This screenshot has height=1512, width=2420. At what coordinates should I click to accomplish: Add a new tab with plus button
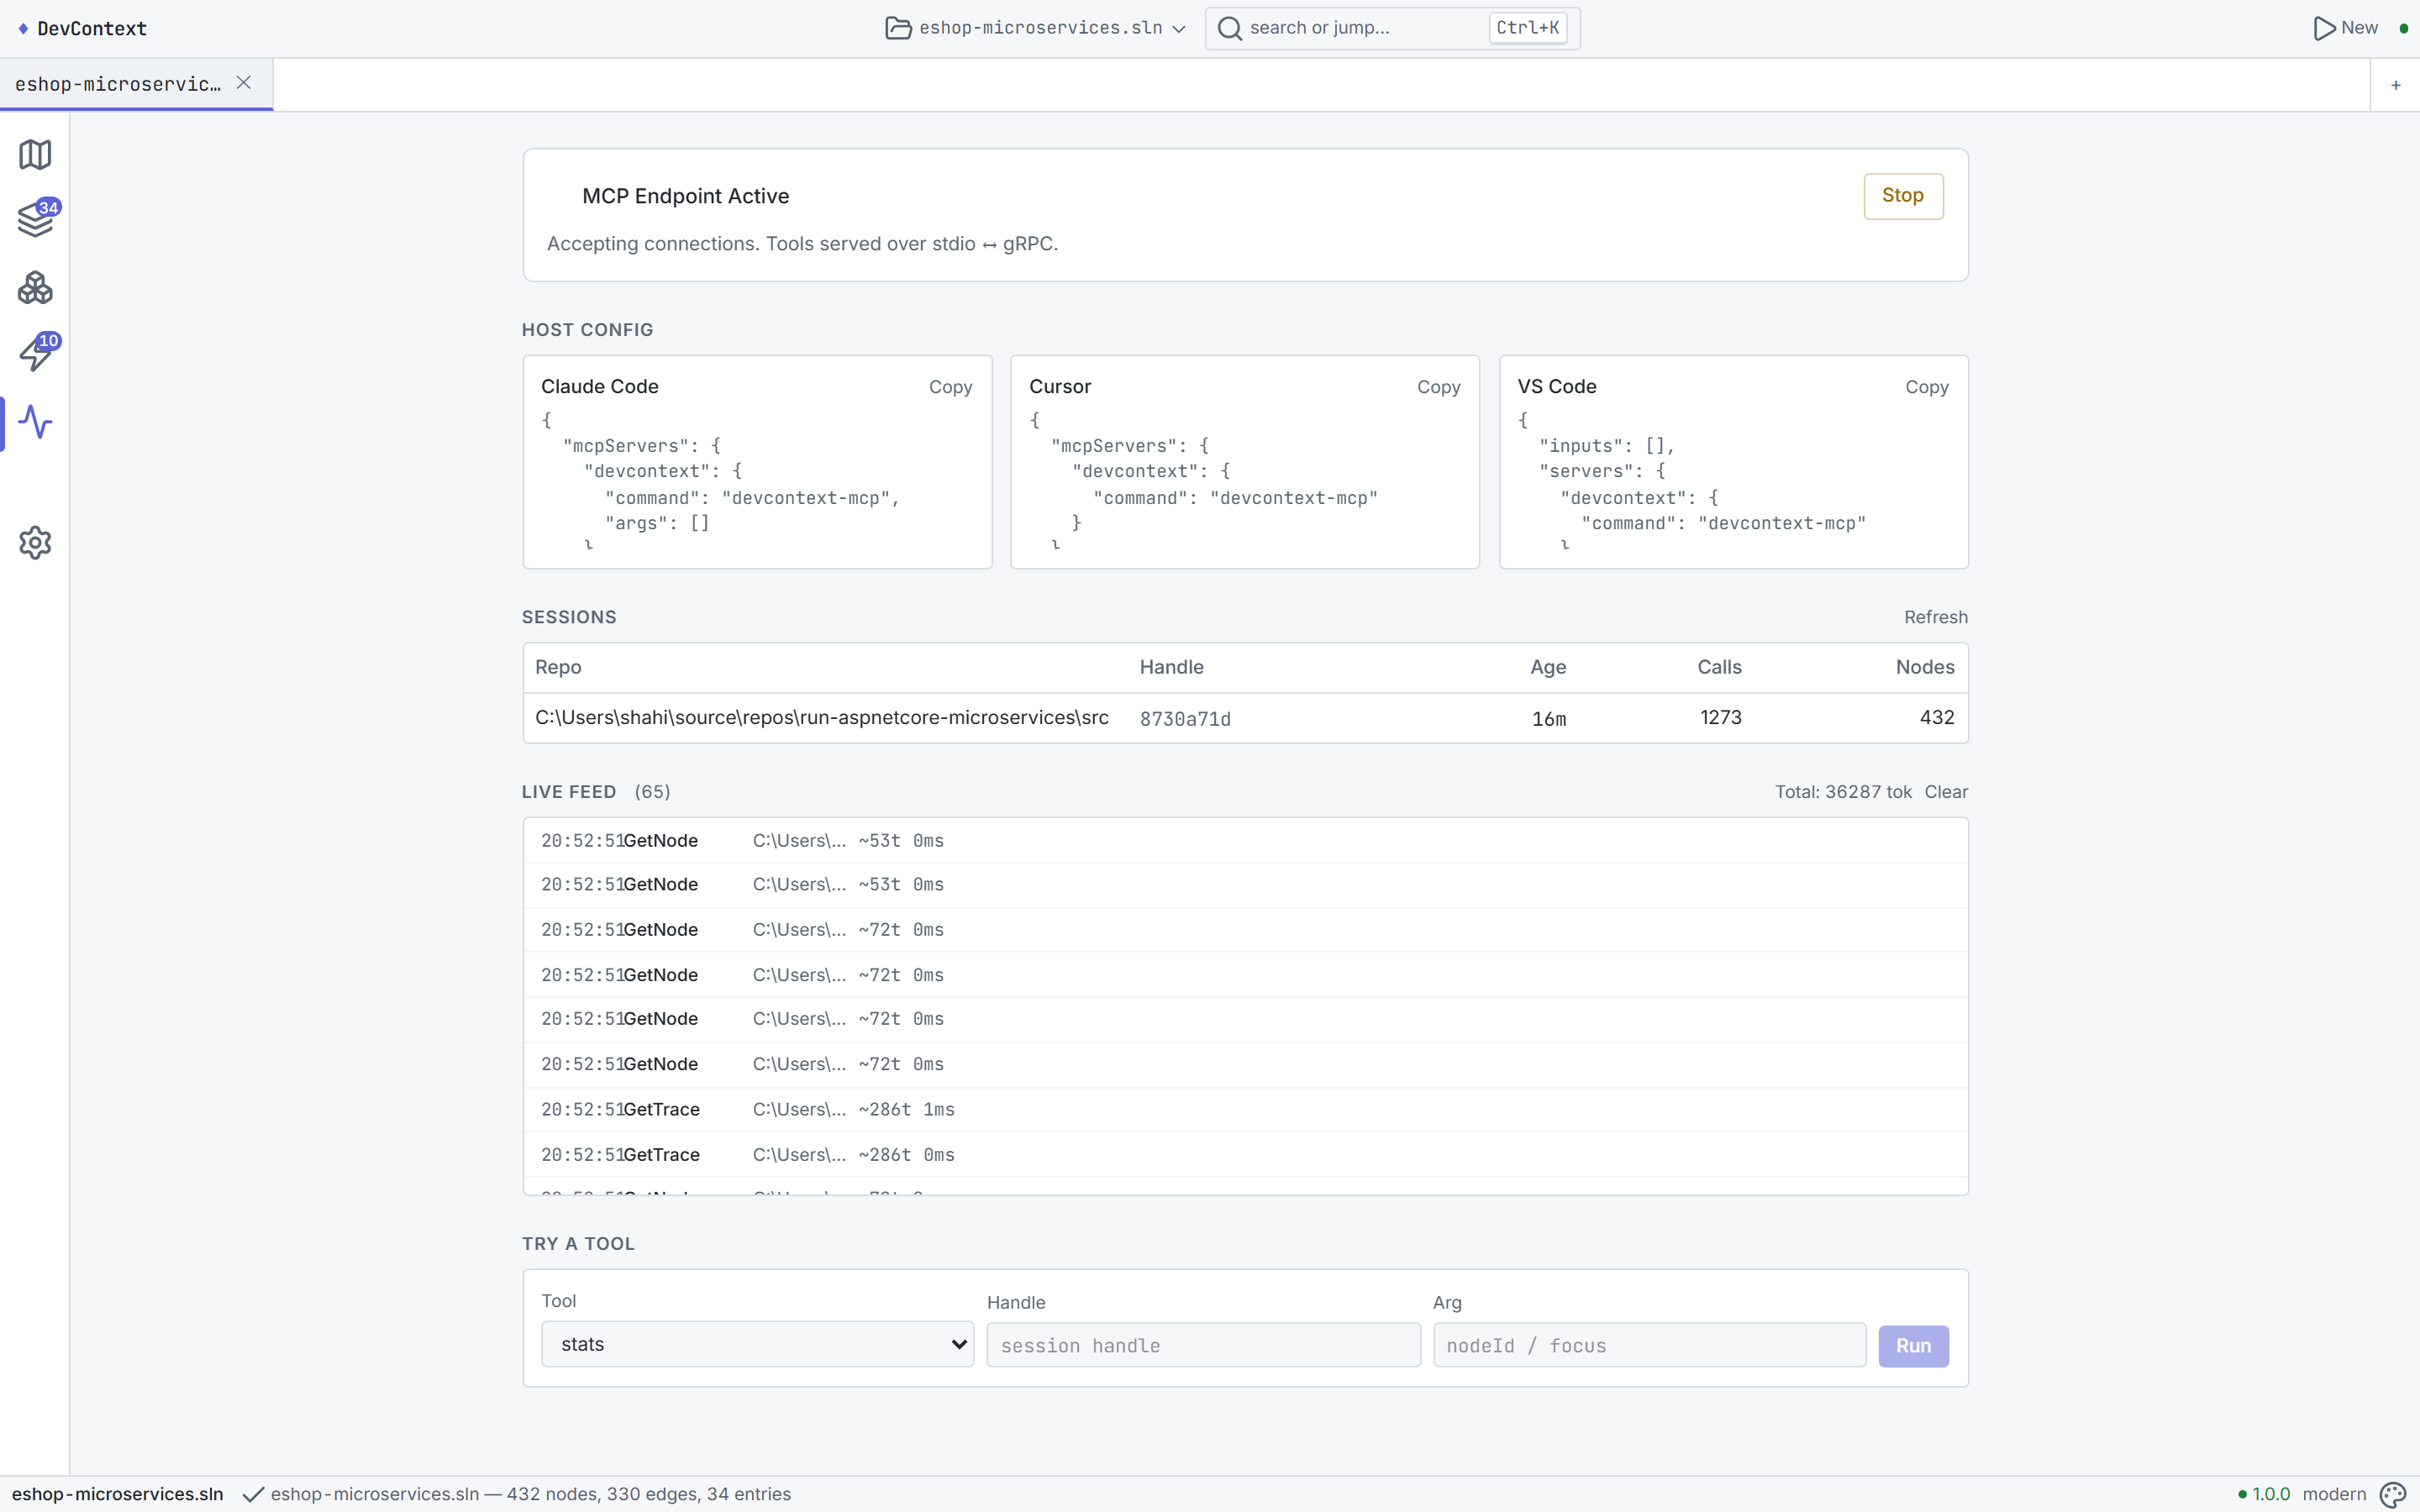coord(2395,85)
